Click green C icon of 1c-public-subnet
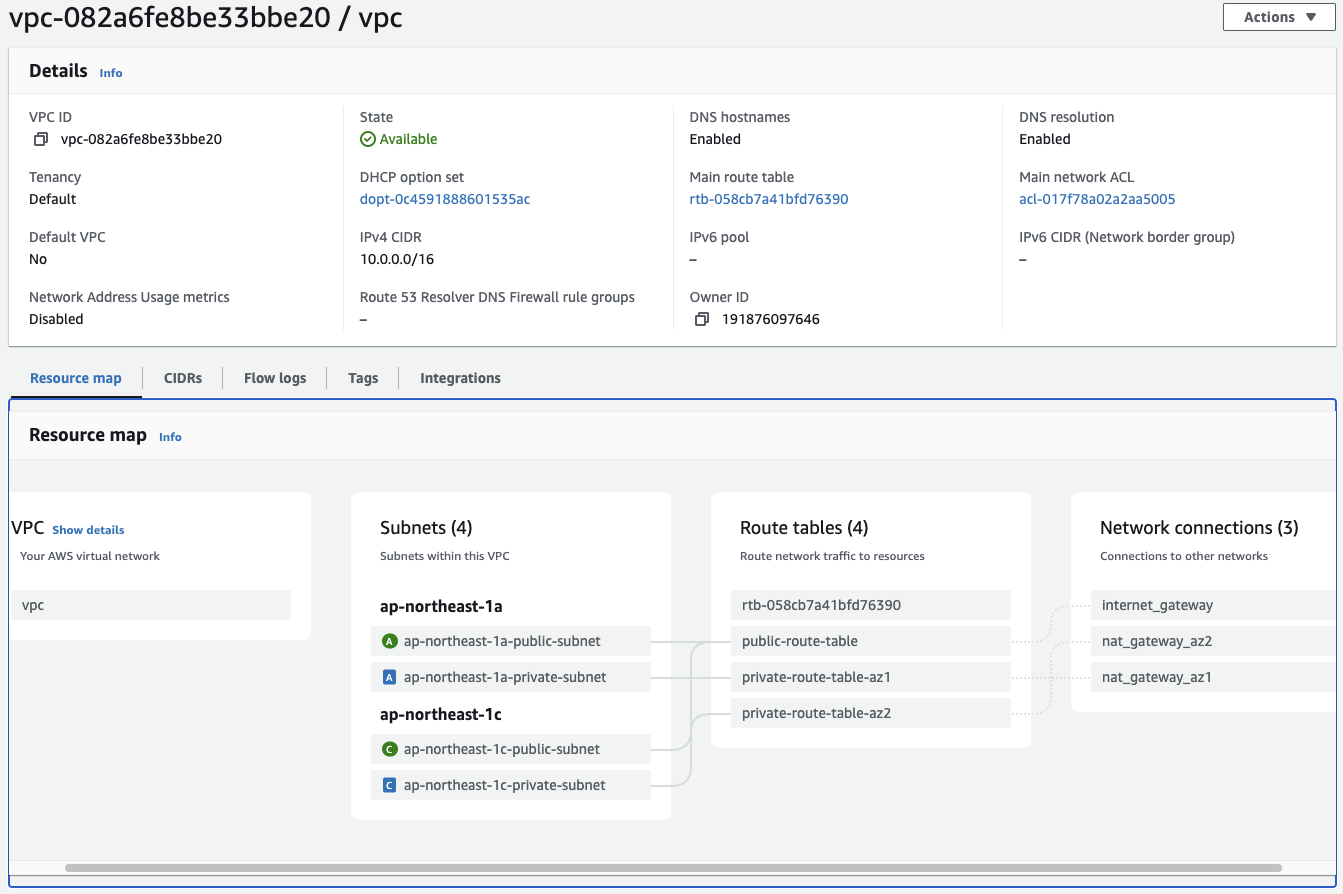The image size is (1343, 894). [x=390, y=749]
